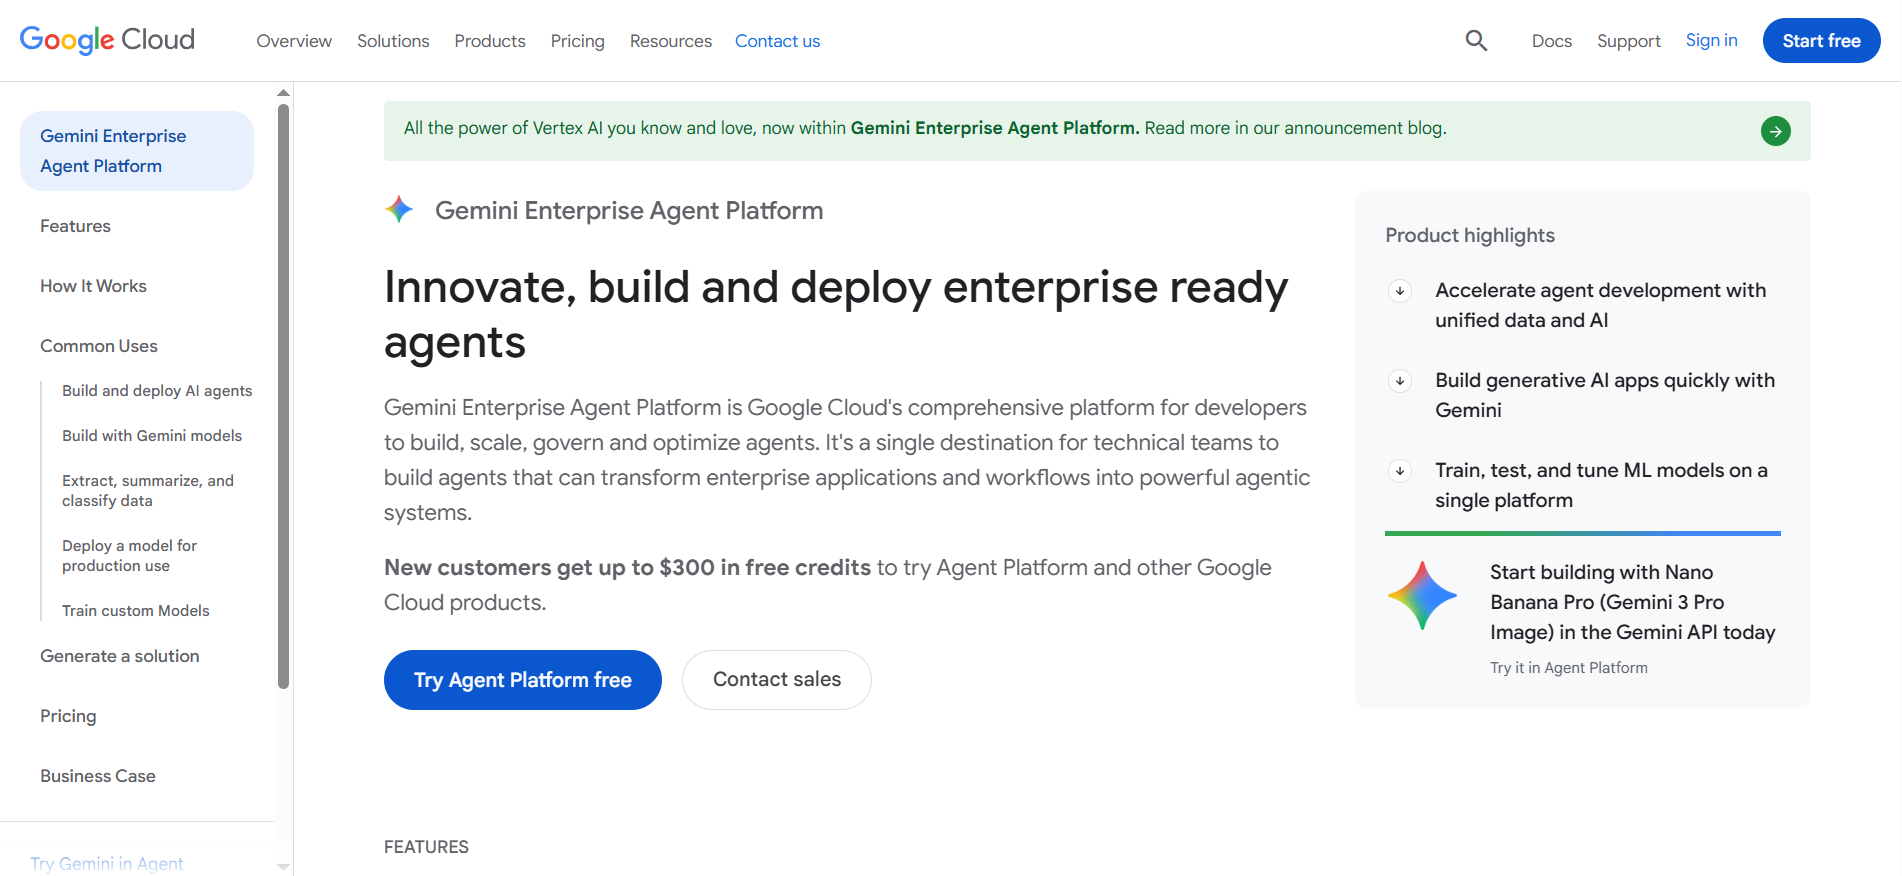Click the Gemini sparkle icon beside product title
Viewport: 1902px width, 876px height.
(400, 210)
